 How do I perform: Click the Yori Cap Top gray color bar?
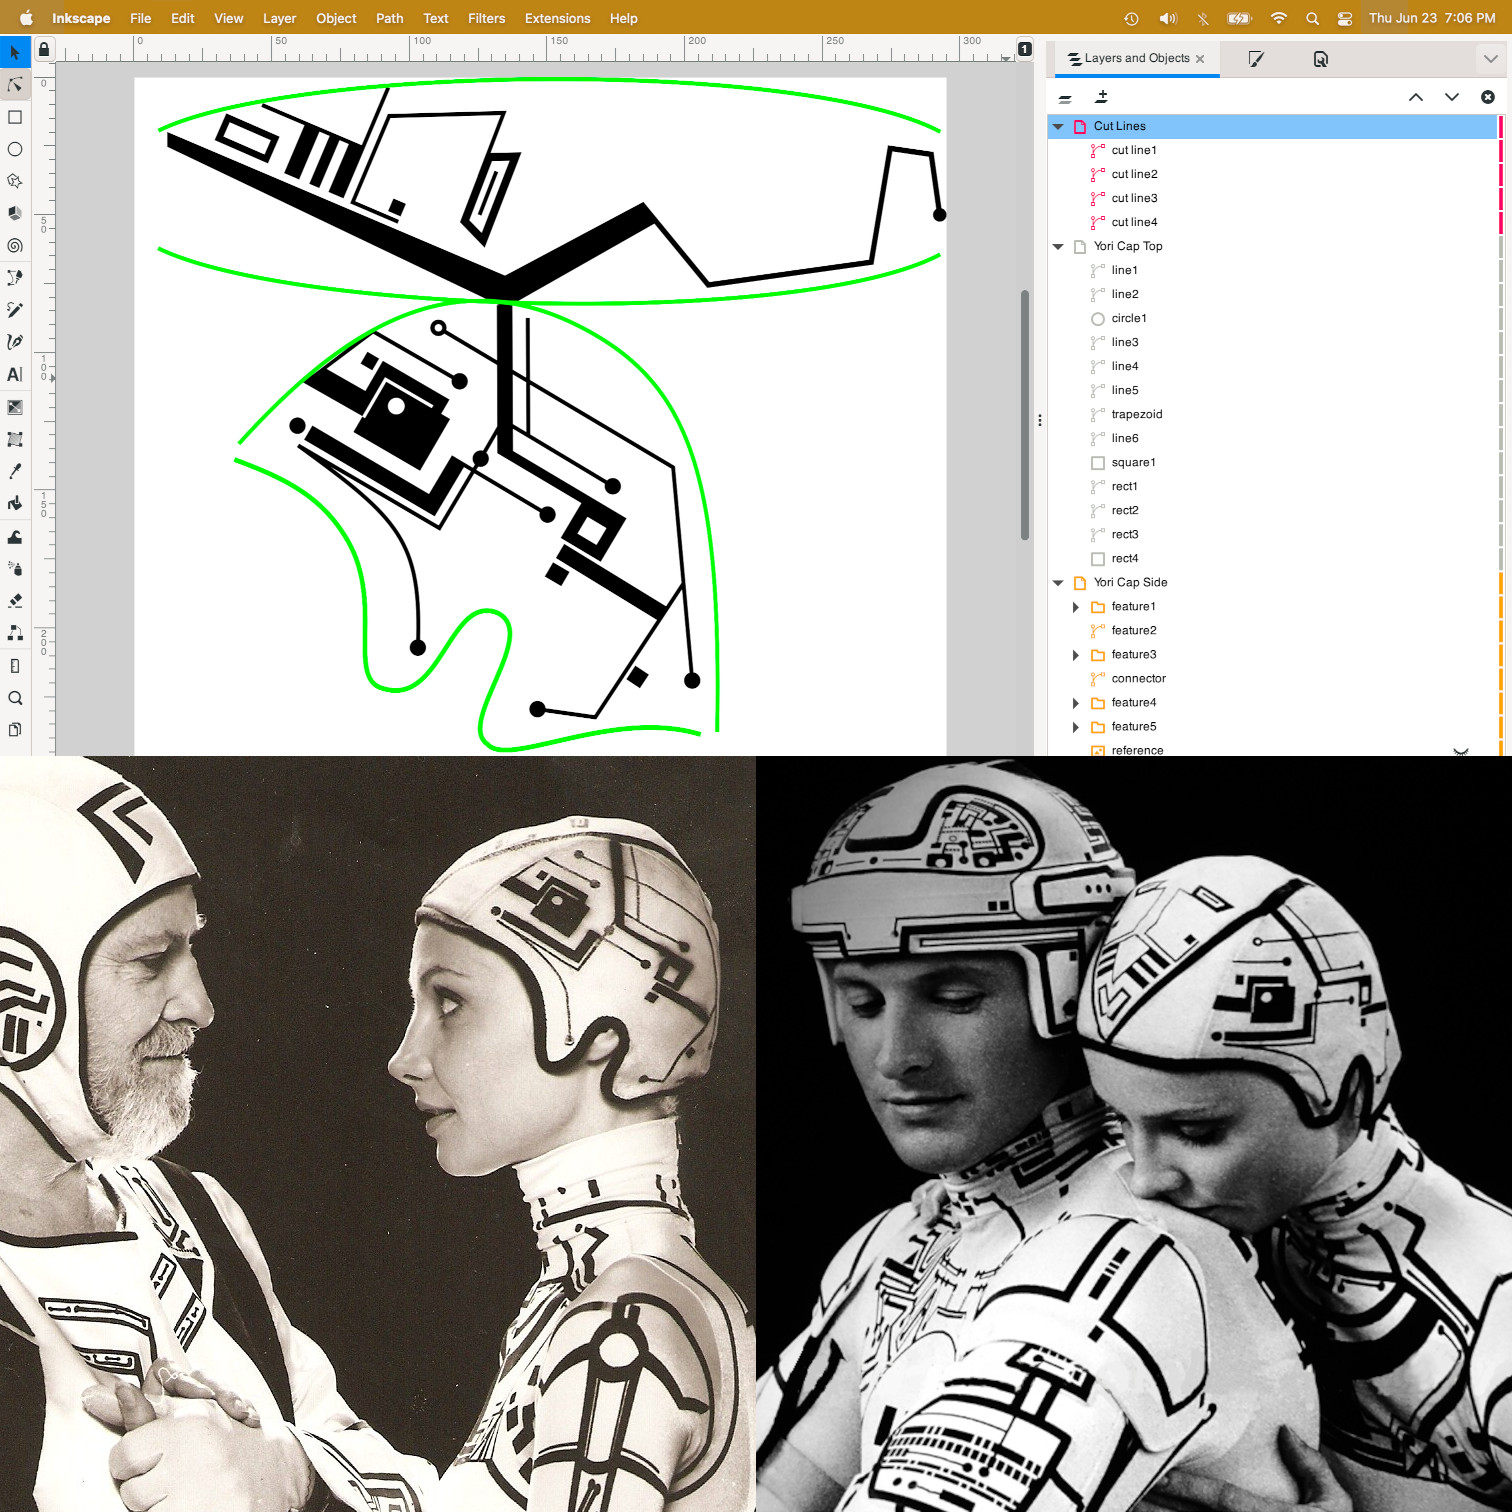1500,247
